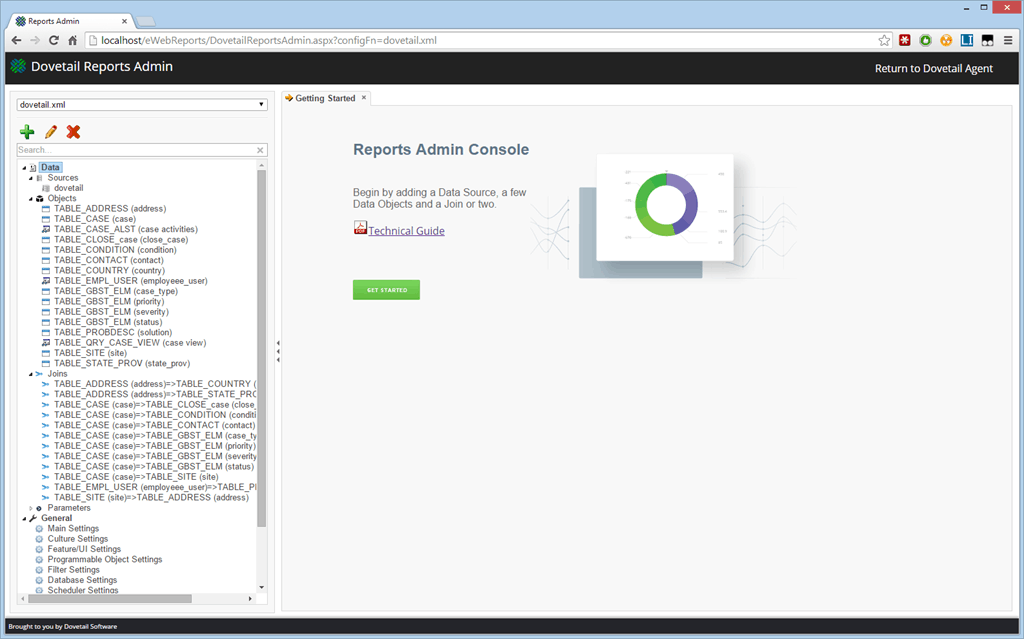Image resolution: width=1024 pixels, height=639 pixels.
Task: Click the browser back arrow
Action: 16,41
